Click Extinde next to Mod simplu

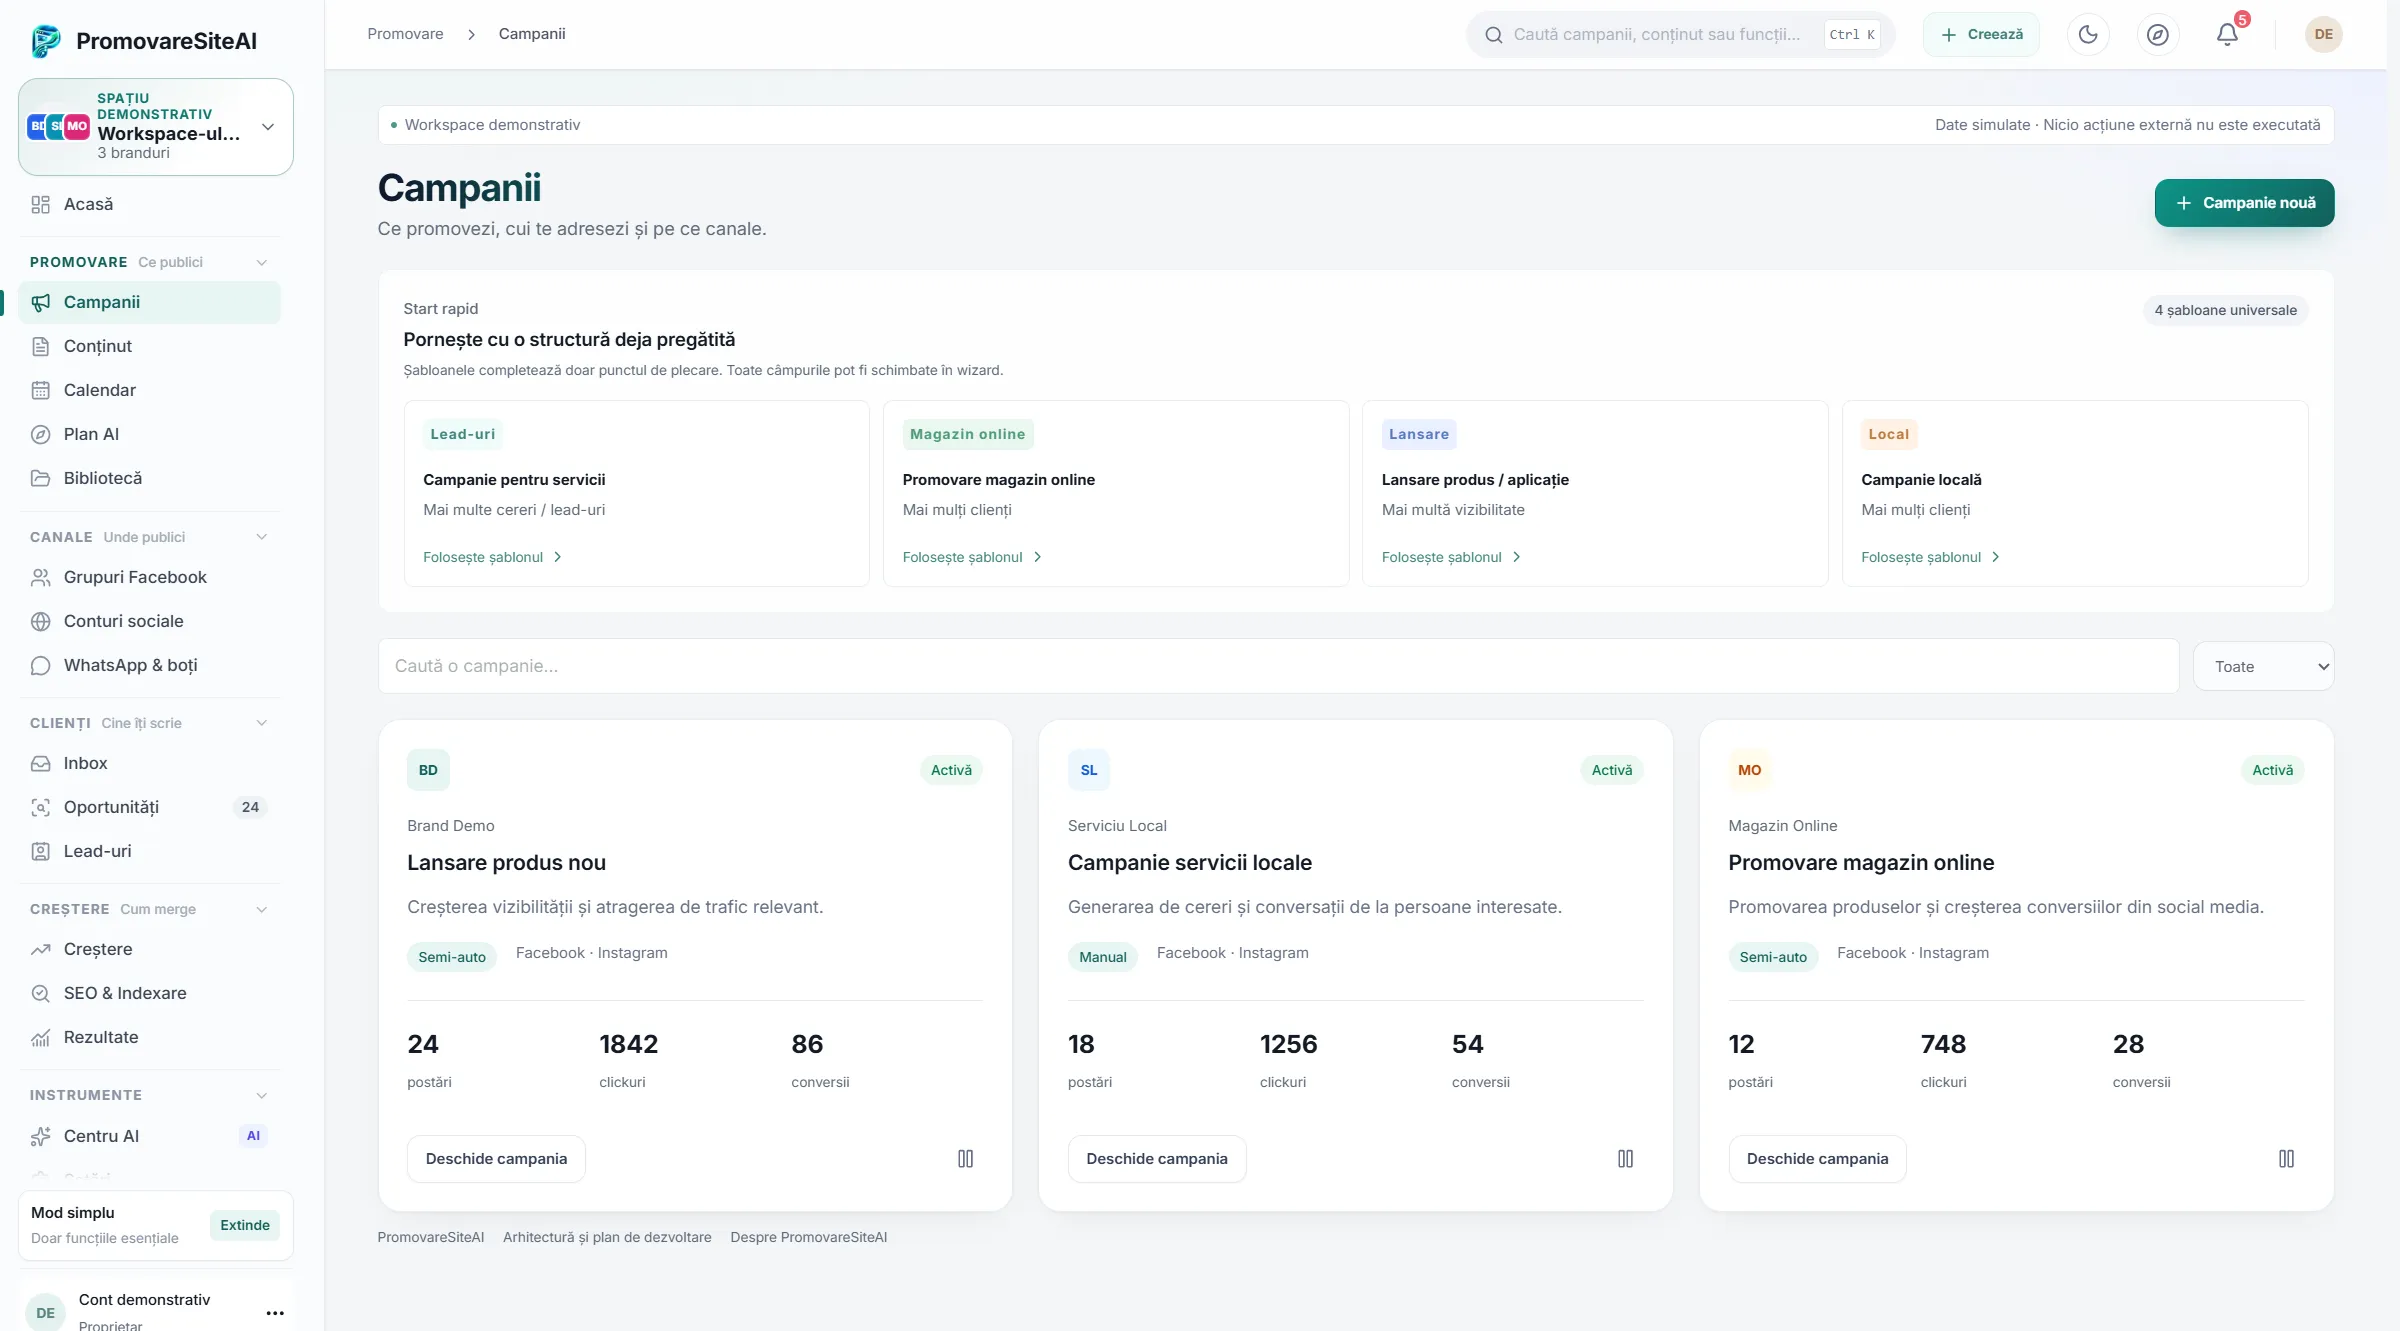pos(245,1225)
